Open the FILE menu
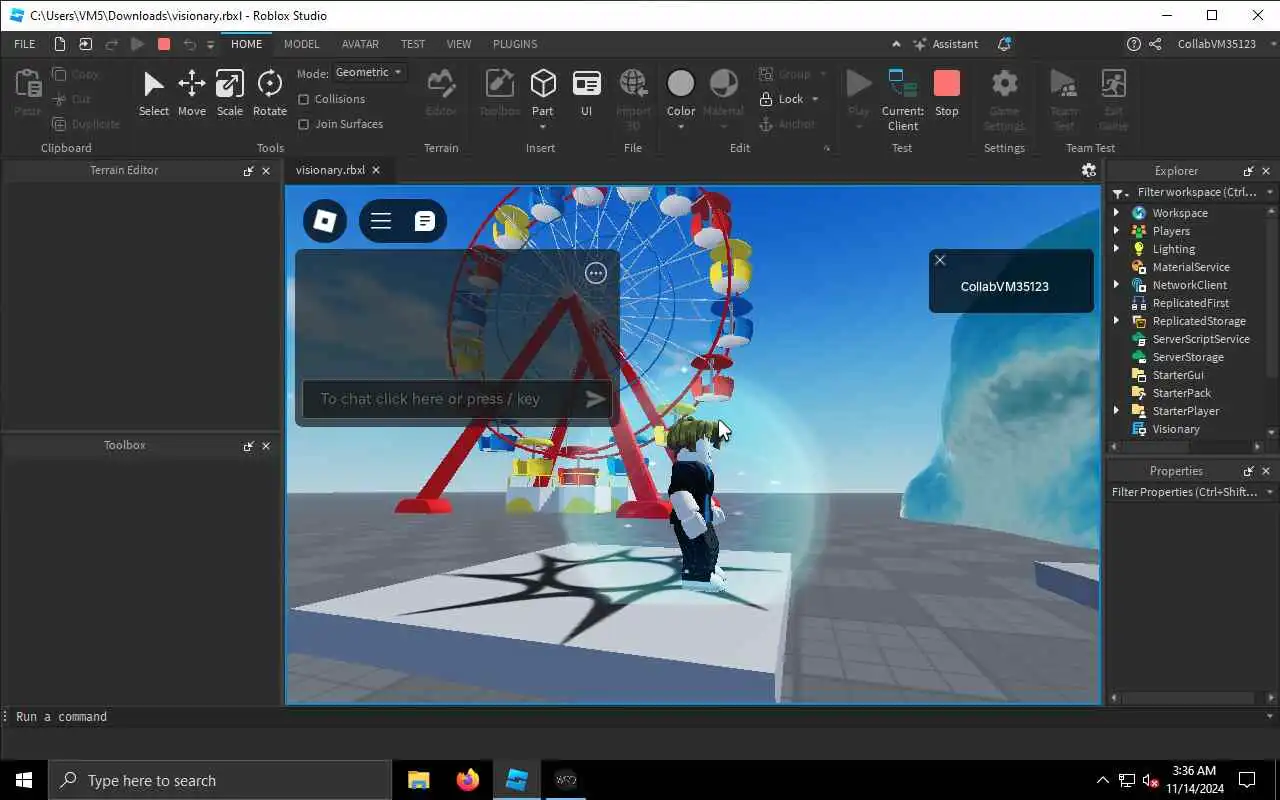 [25, 44]
